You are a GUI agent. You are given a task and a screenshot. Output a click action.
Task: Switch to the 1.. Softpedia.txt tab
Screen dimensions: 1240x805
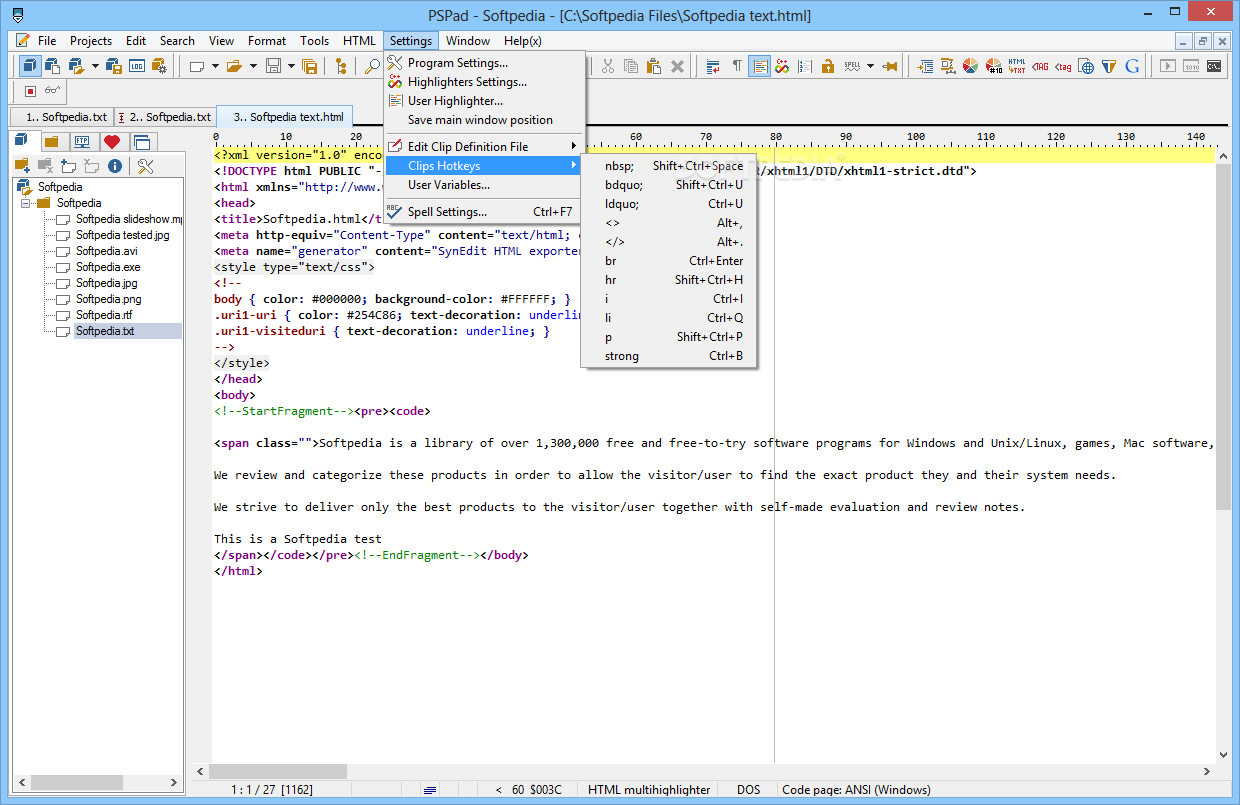pyautogui.click(x=63, y=117)
